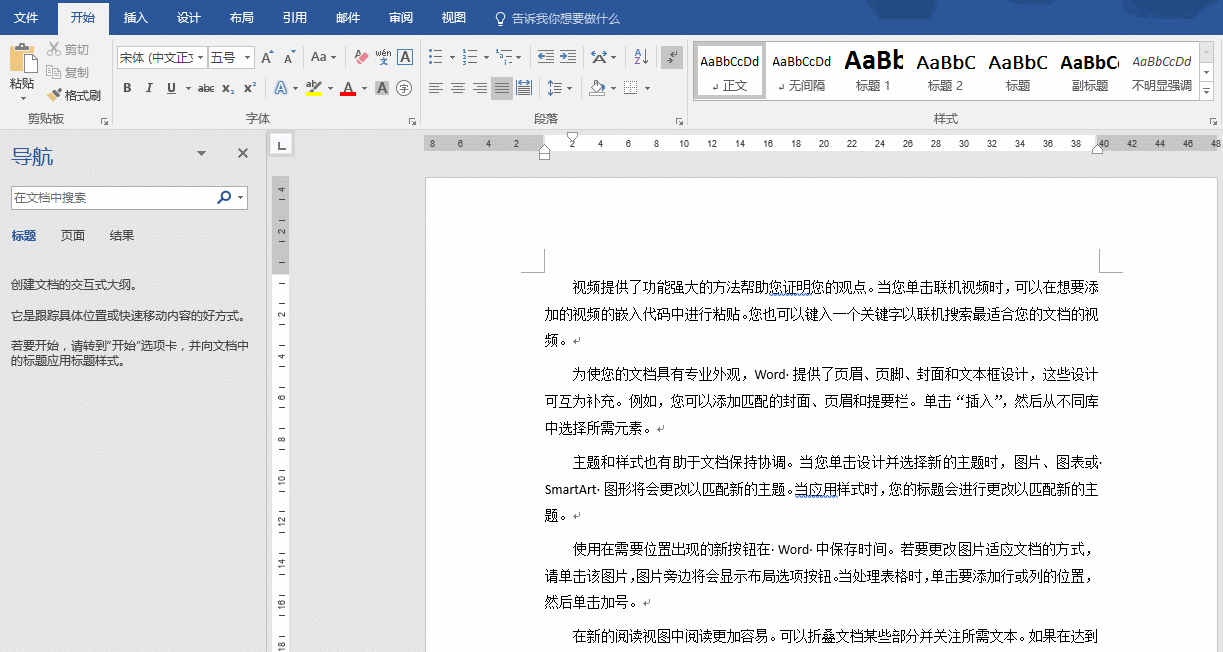
Task: Toggle show/hide paragraph marks
Action: click(672, 57)
